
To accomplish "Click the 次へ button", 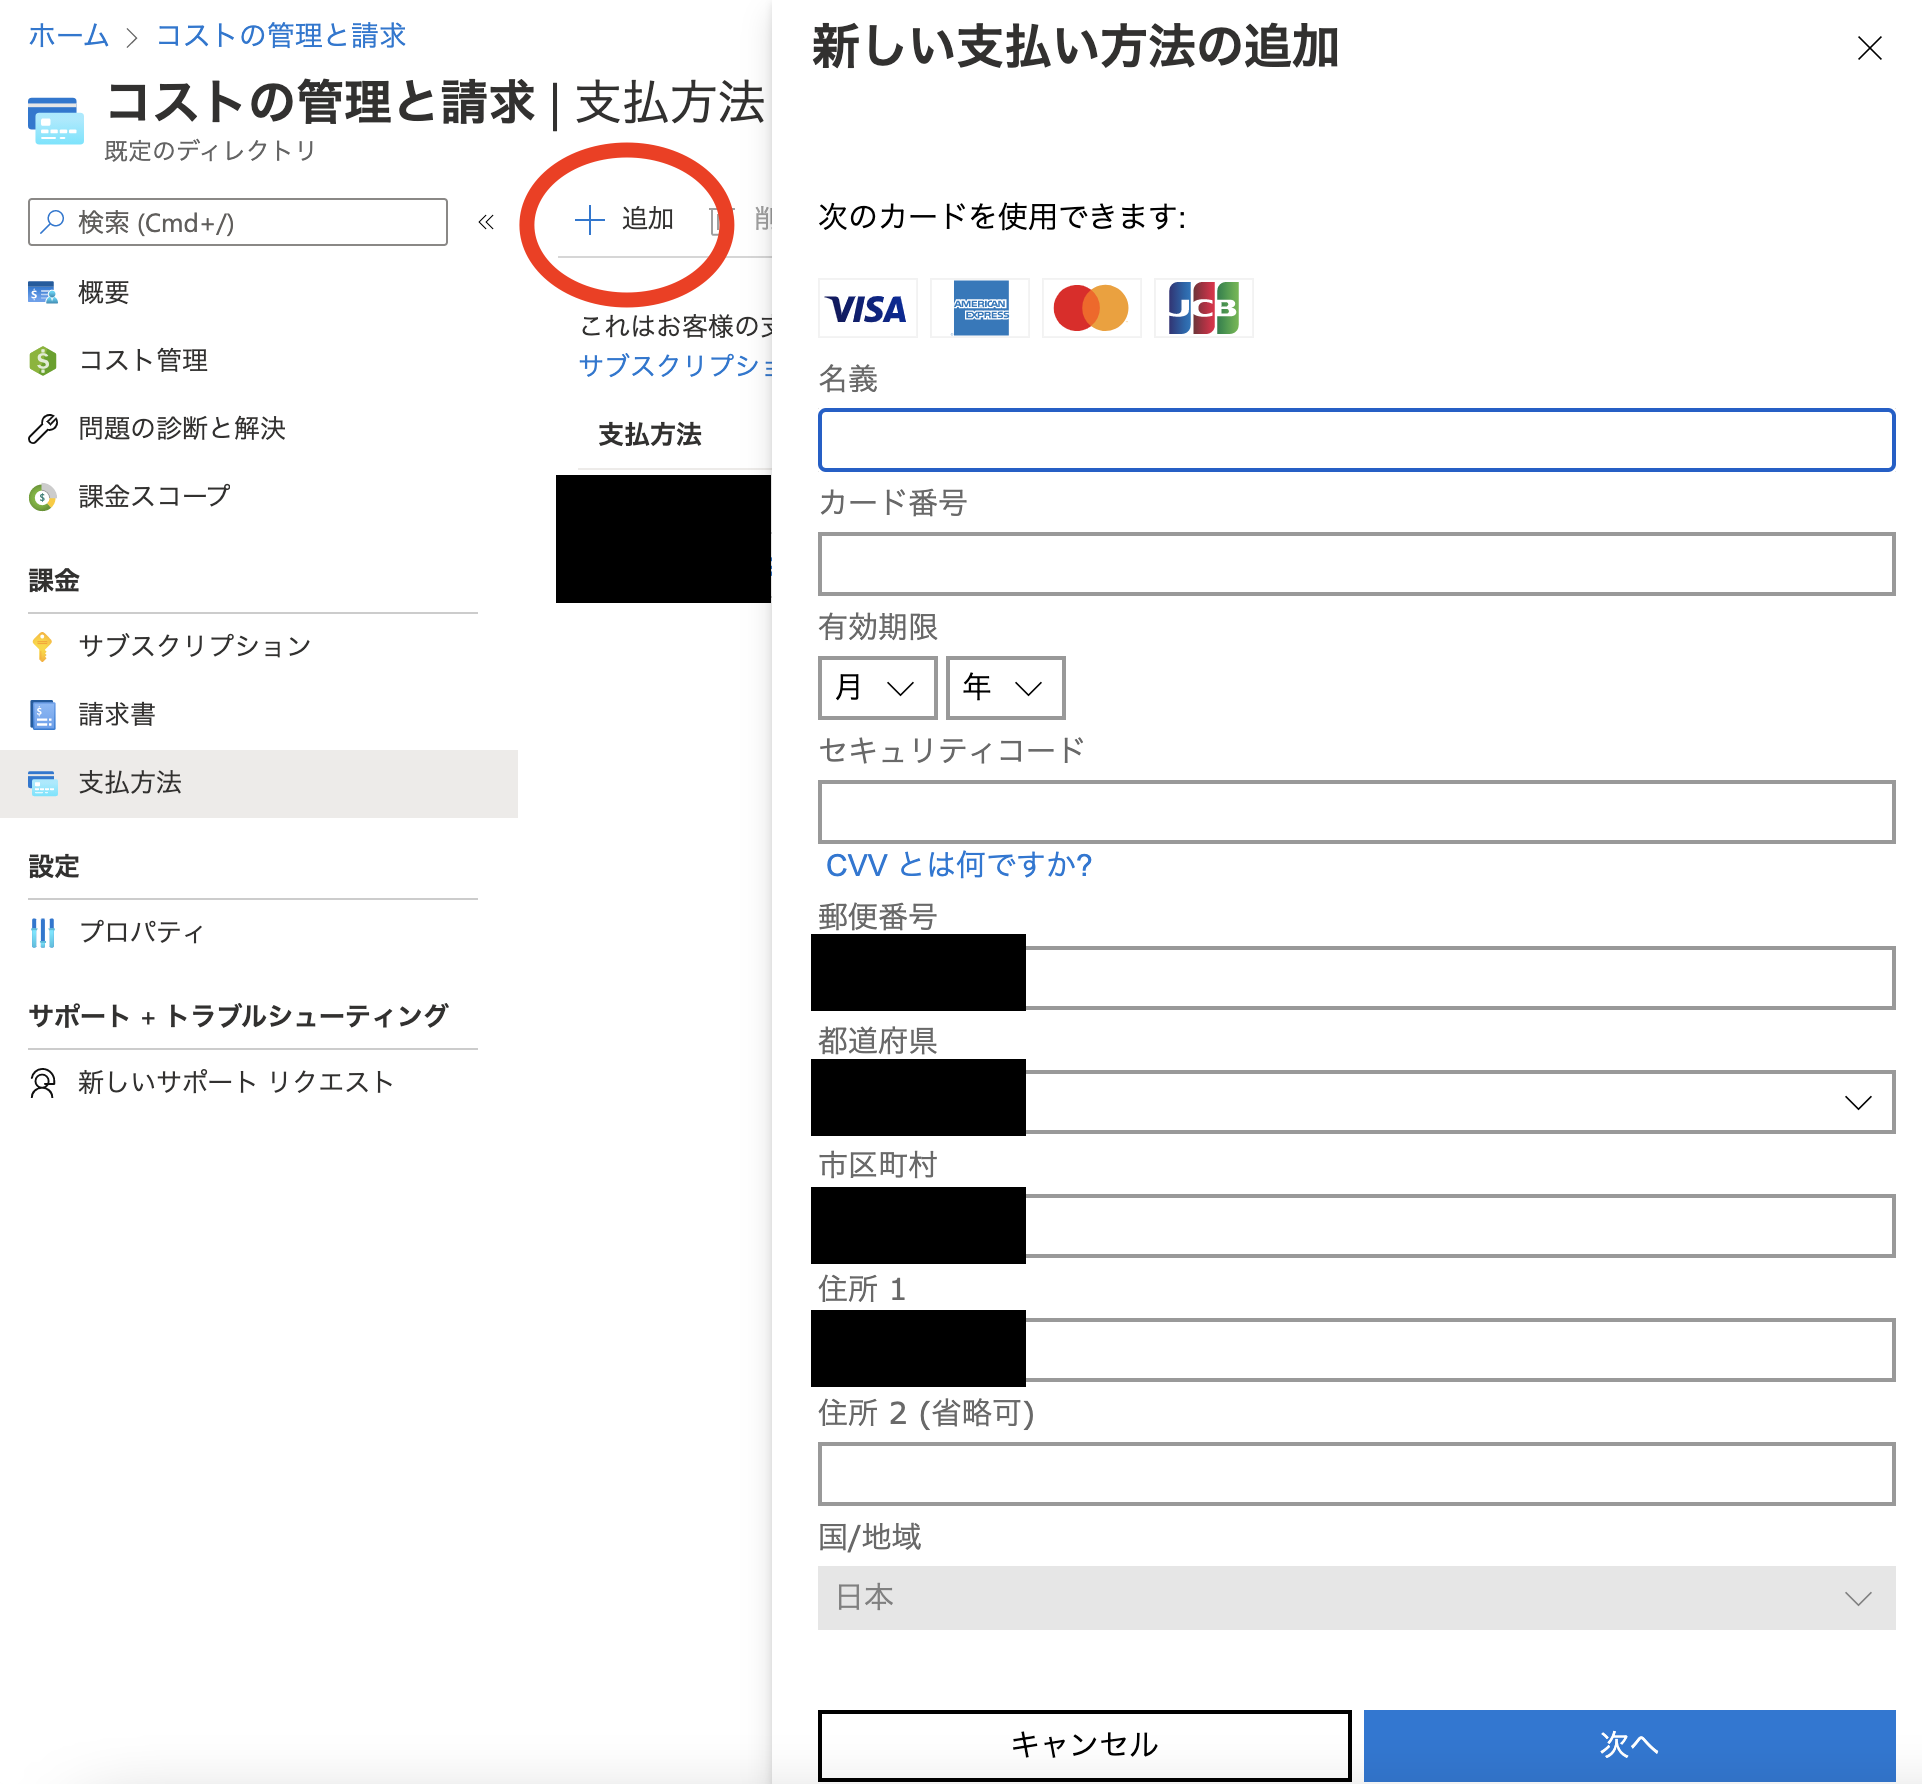I will coord(1630,1745).
